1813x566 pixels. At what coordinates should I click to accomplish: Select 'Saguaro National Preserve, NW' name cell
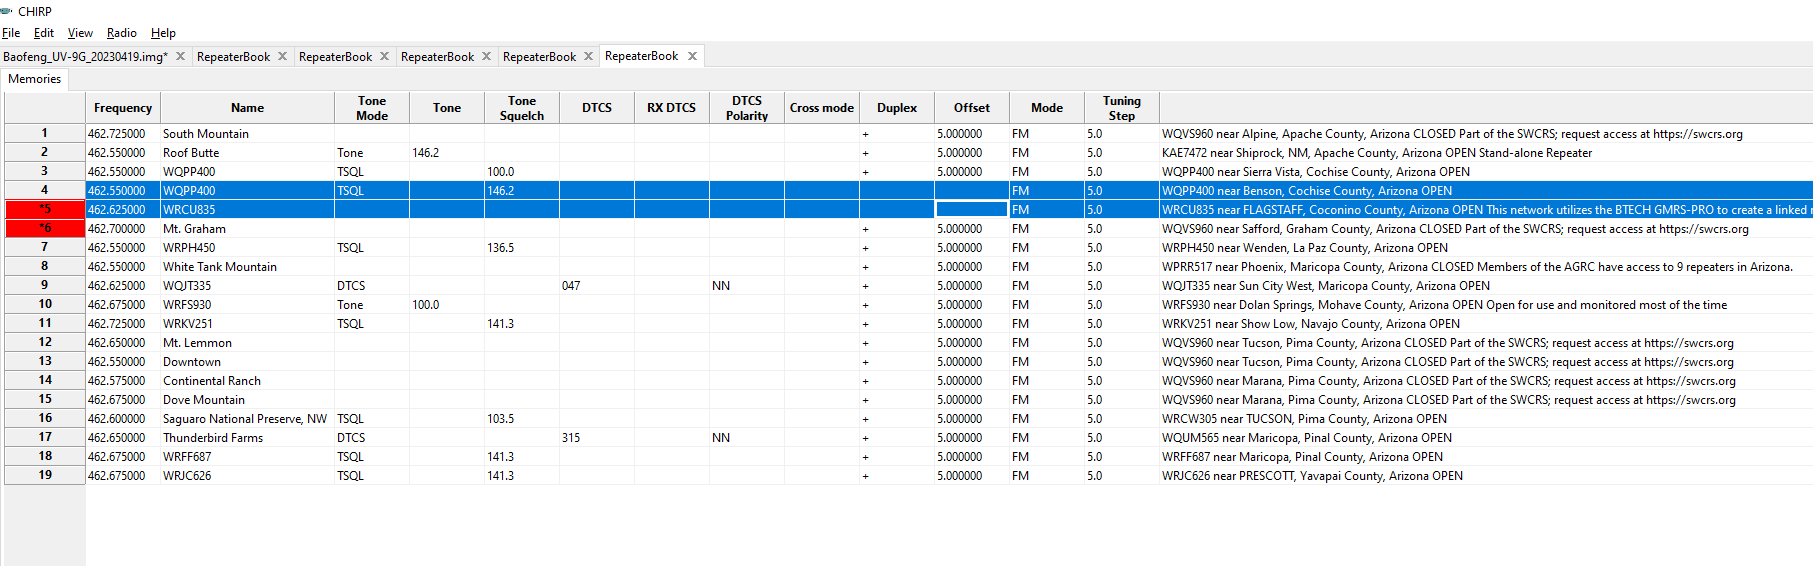click(247, 418)
